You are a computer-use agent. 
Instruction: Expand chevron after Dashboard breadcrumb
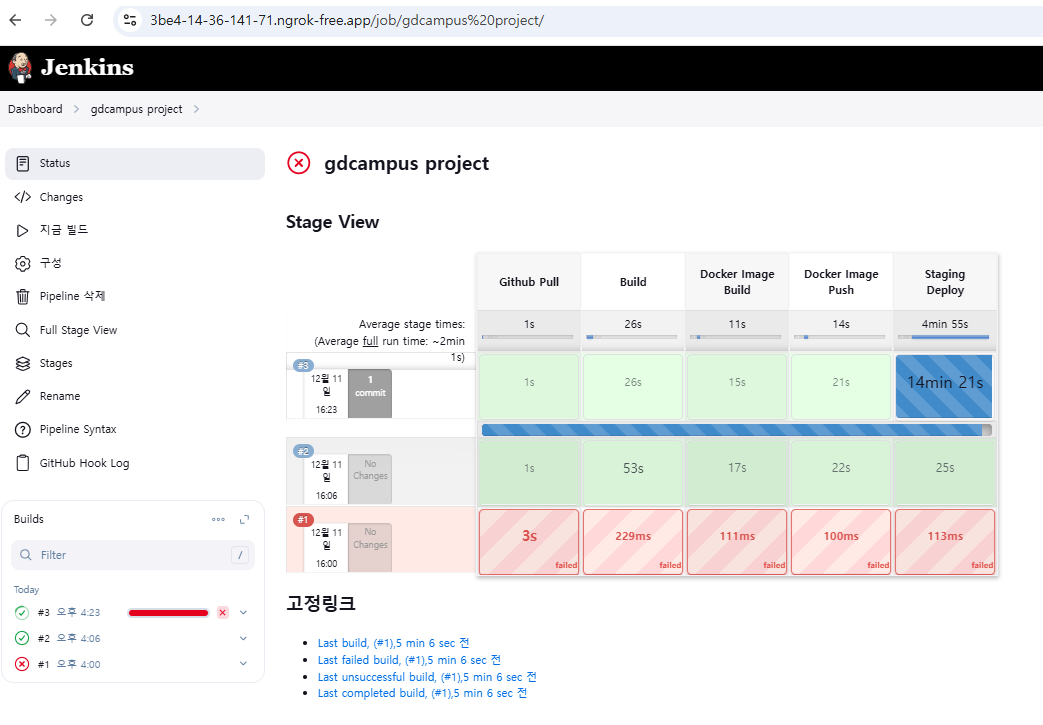click(x=76, y=109)
